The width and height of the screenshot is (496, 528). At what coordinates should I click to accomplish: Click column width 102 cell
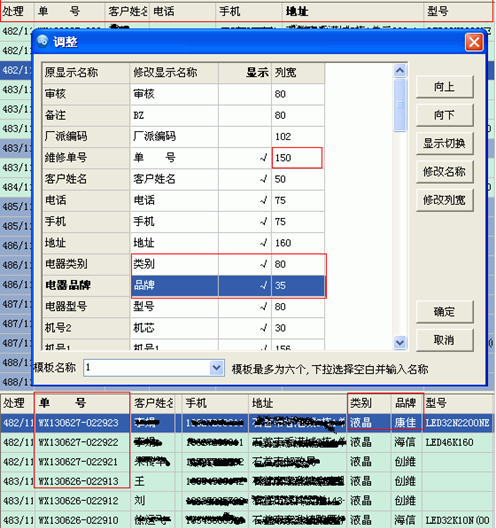pyautogui.click(x=298, y=136)
